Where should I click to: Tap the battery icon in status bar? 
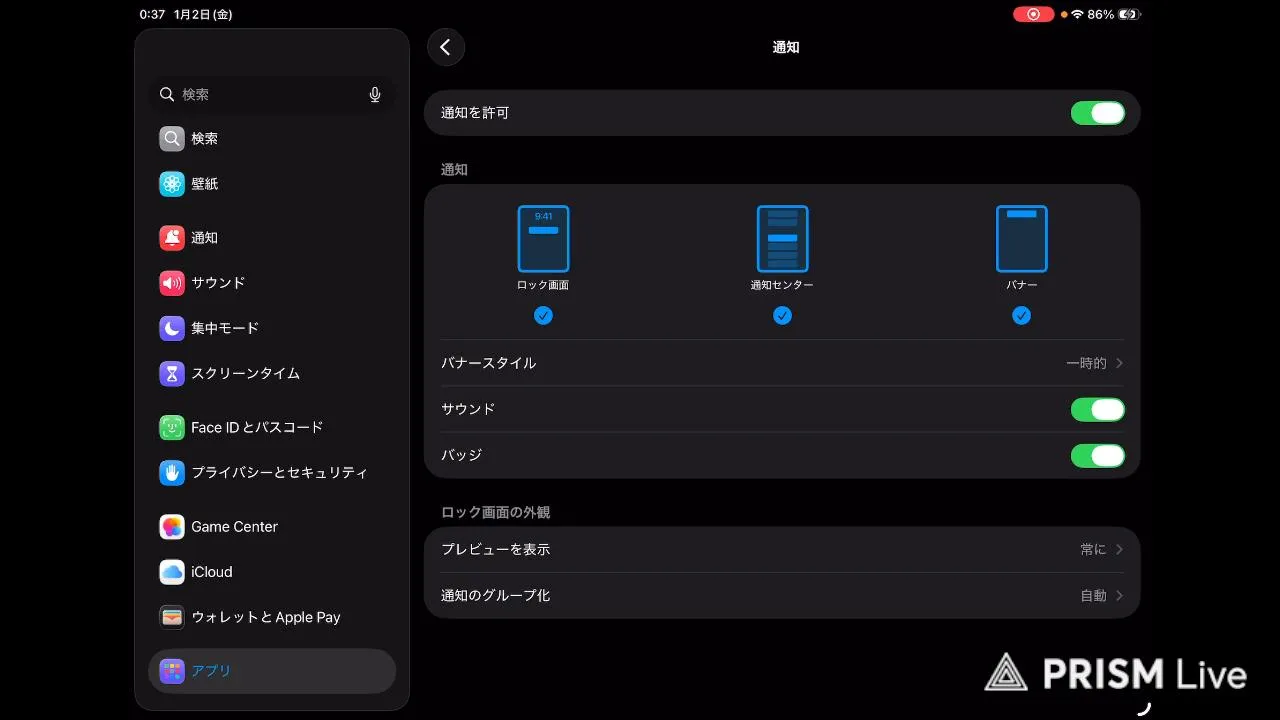point(1130,14)
